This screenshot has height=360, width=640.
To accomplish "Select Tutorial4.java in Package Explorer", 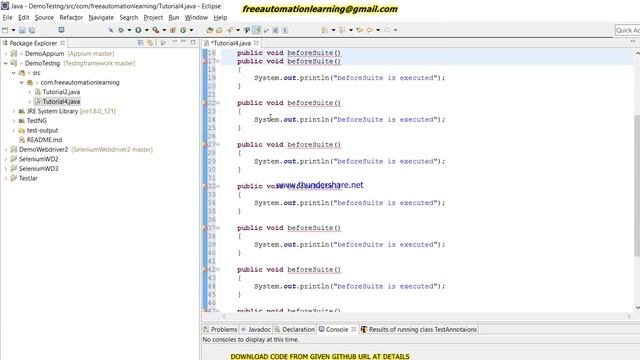I will [61, 101].
